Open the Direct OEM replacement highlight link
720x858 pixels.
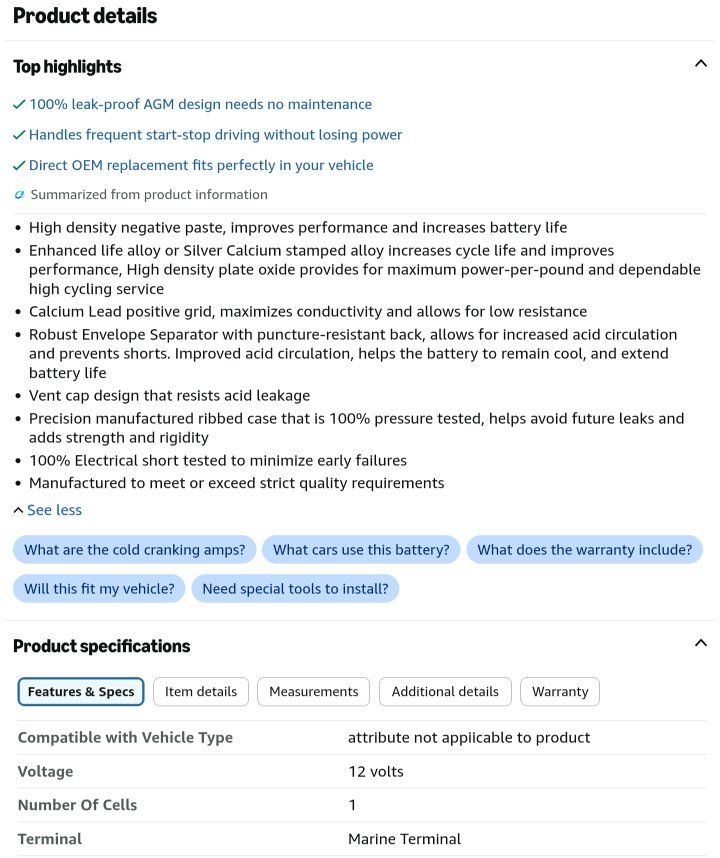(x=201, y=165)
